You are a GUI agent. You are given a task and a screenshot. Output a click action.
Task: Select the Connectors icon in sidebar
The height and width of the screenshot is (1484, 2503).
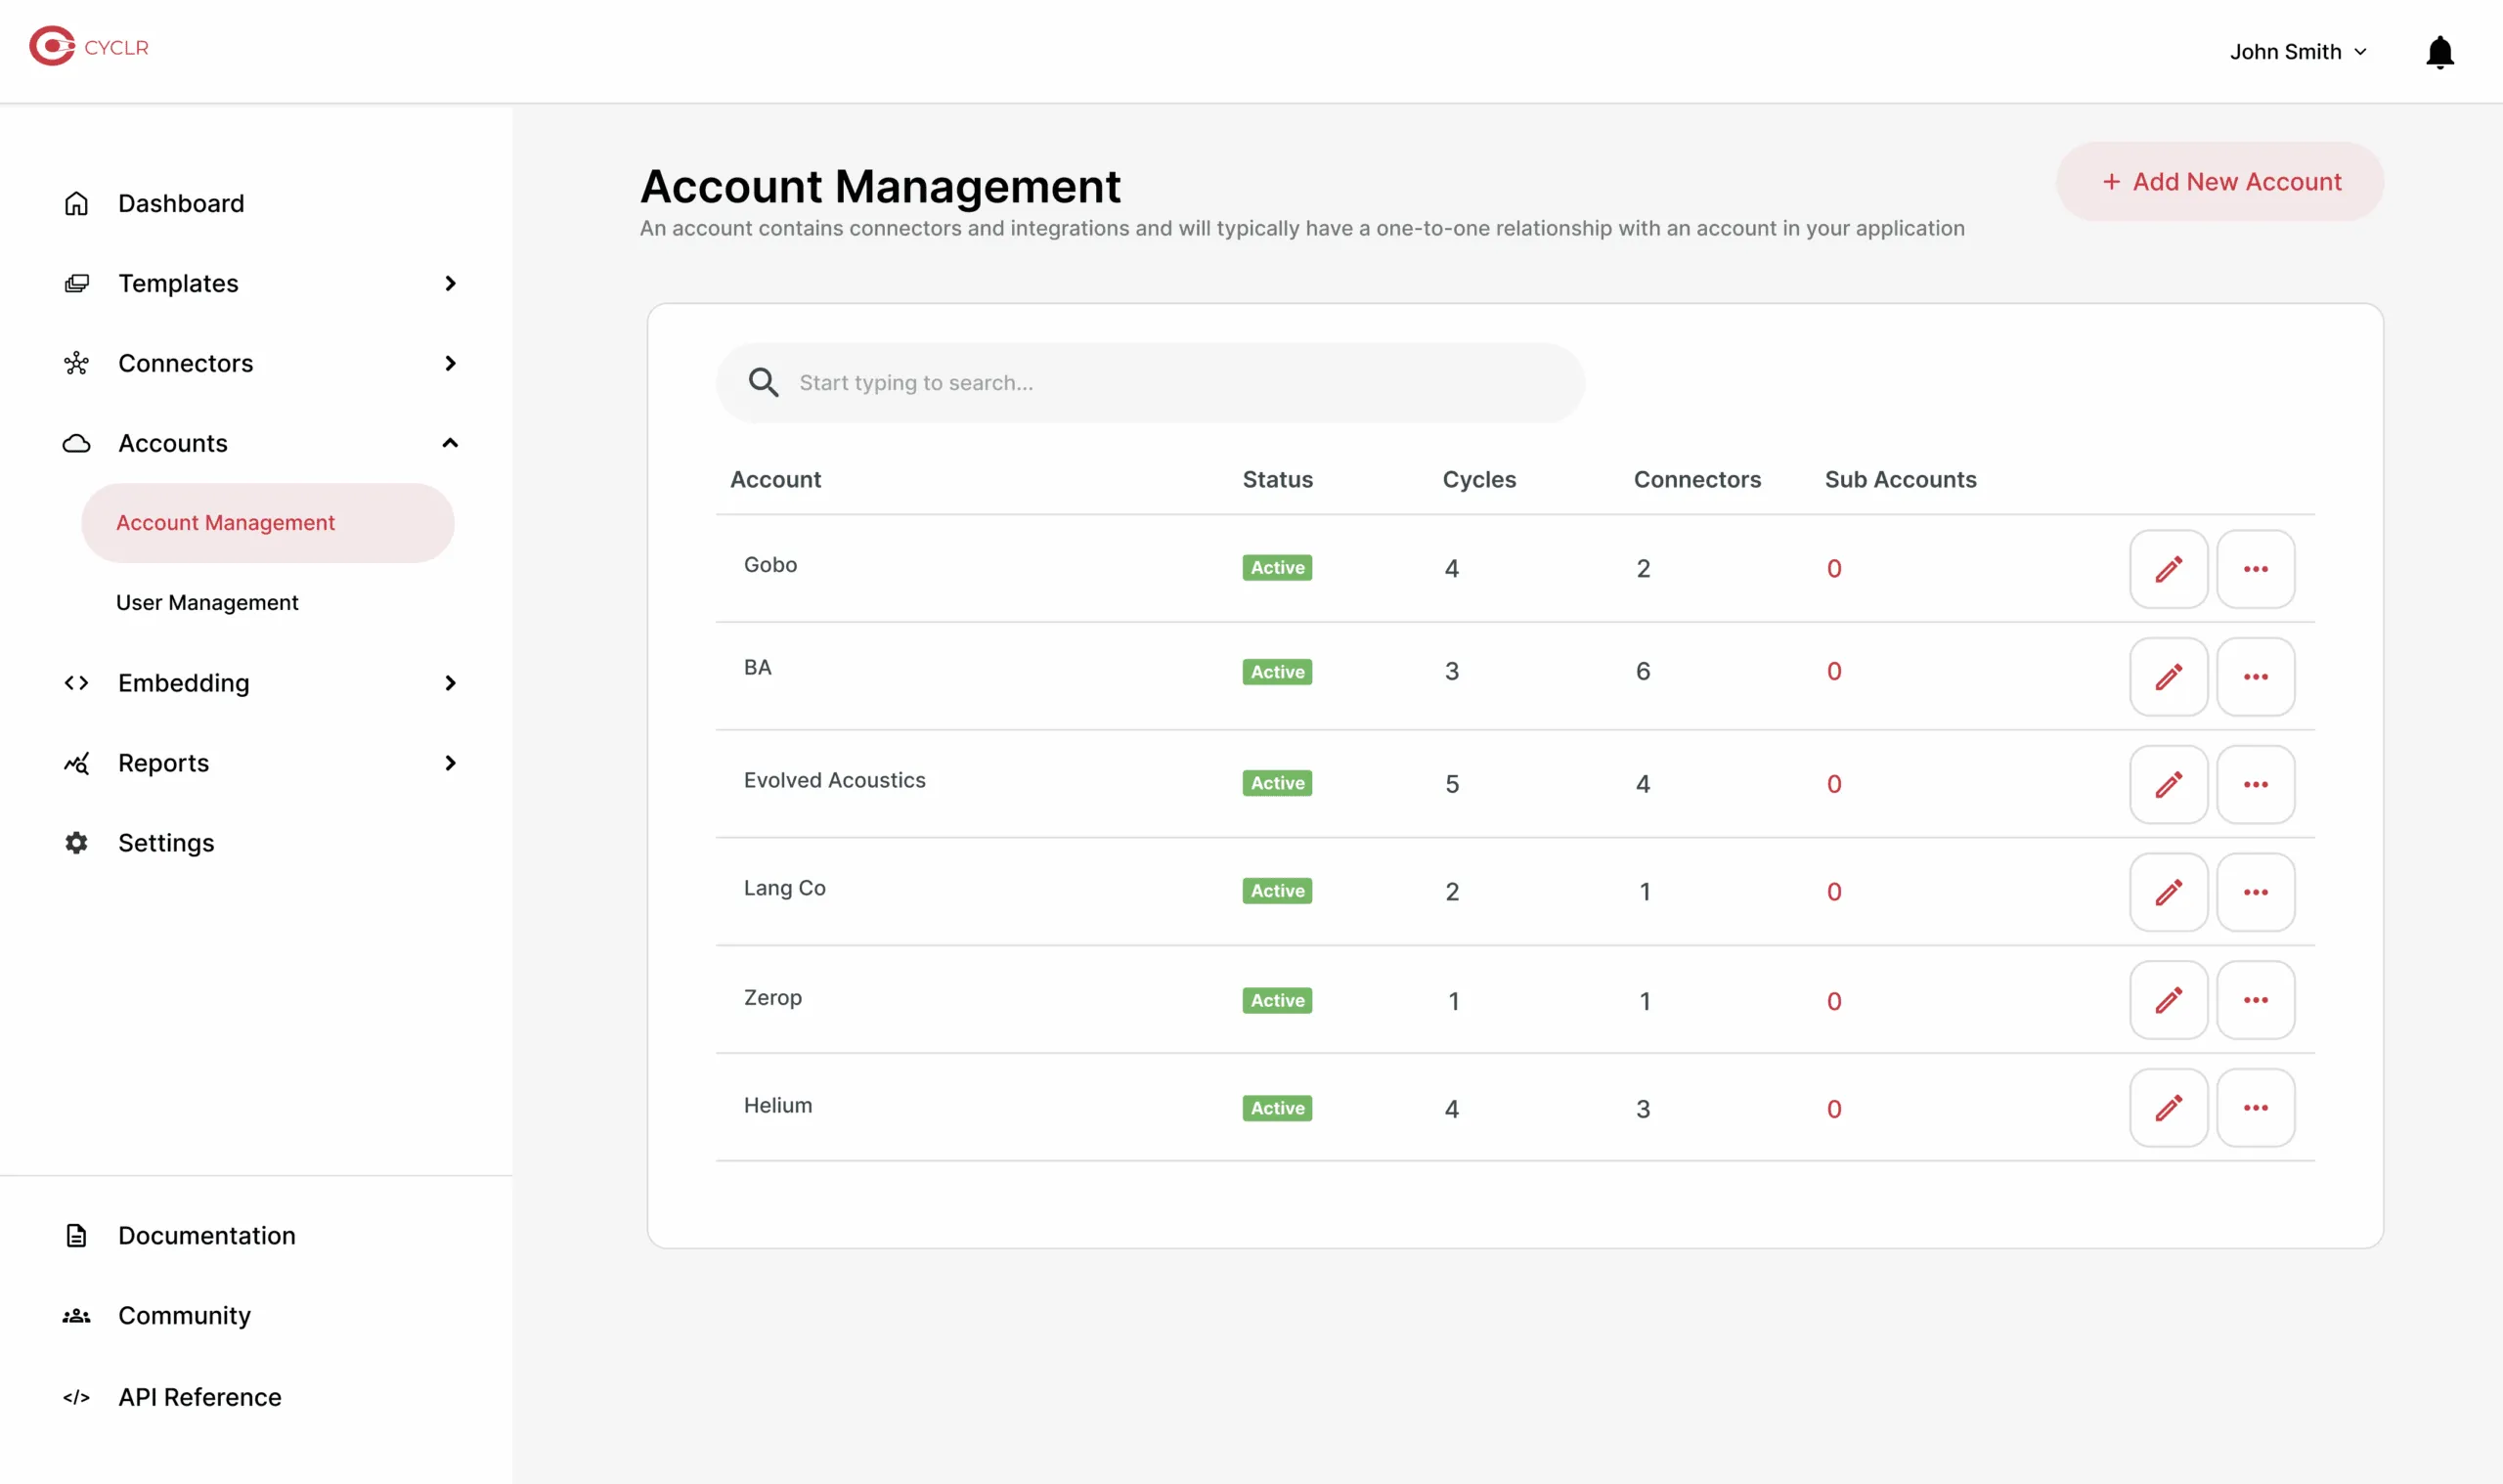pos(76,363)
